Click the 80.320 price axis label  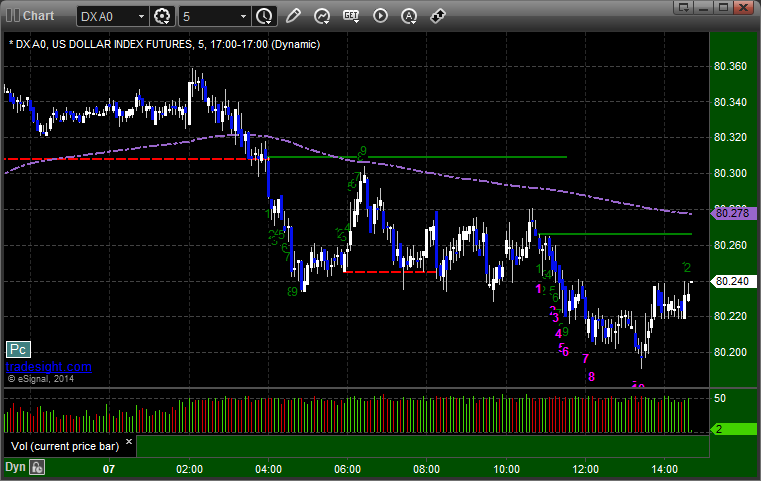pos(730,138)
